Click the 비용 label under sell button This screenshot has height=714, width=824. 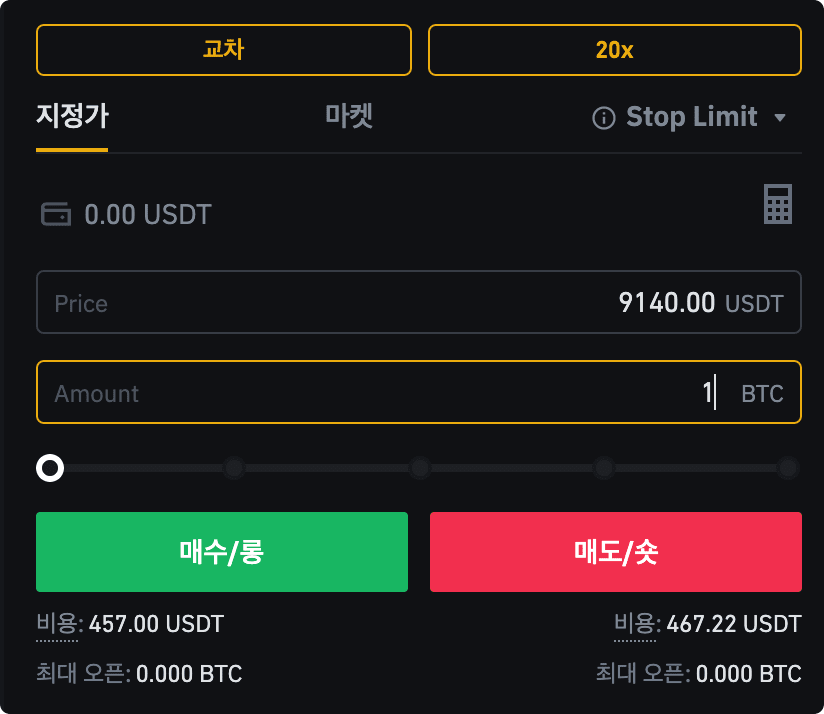635,624
